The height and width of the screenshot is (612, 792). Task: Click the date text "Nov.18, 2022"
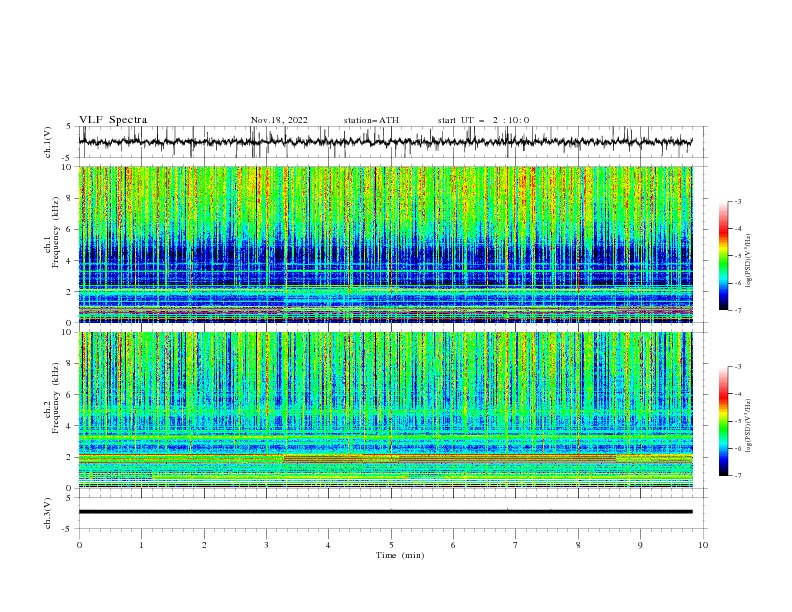click(x=279, y=120)
